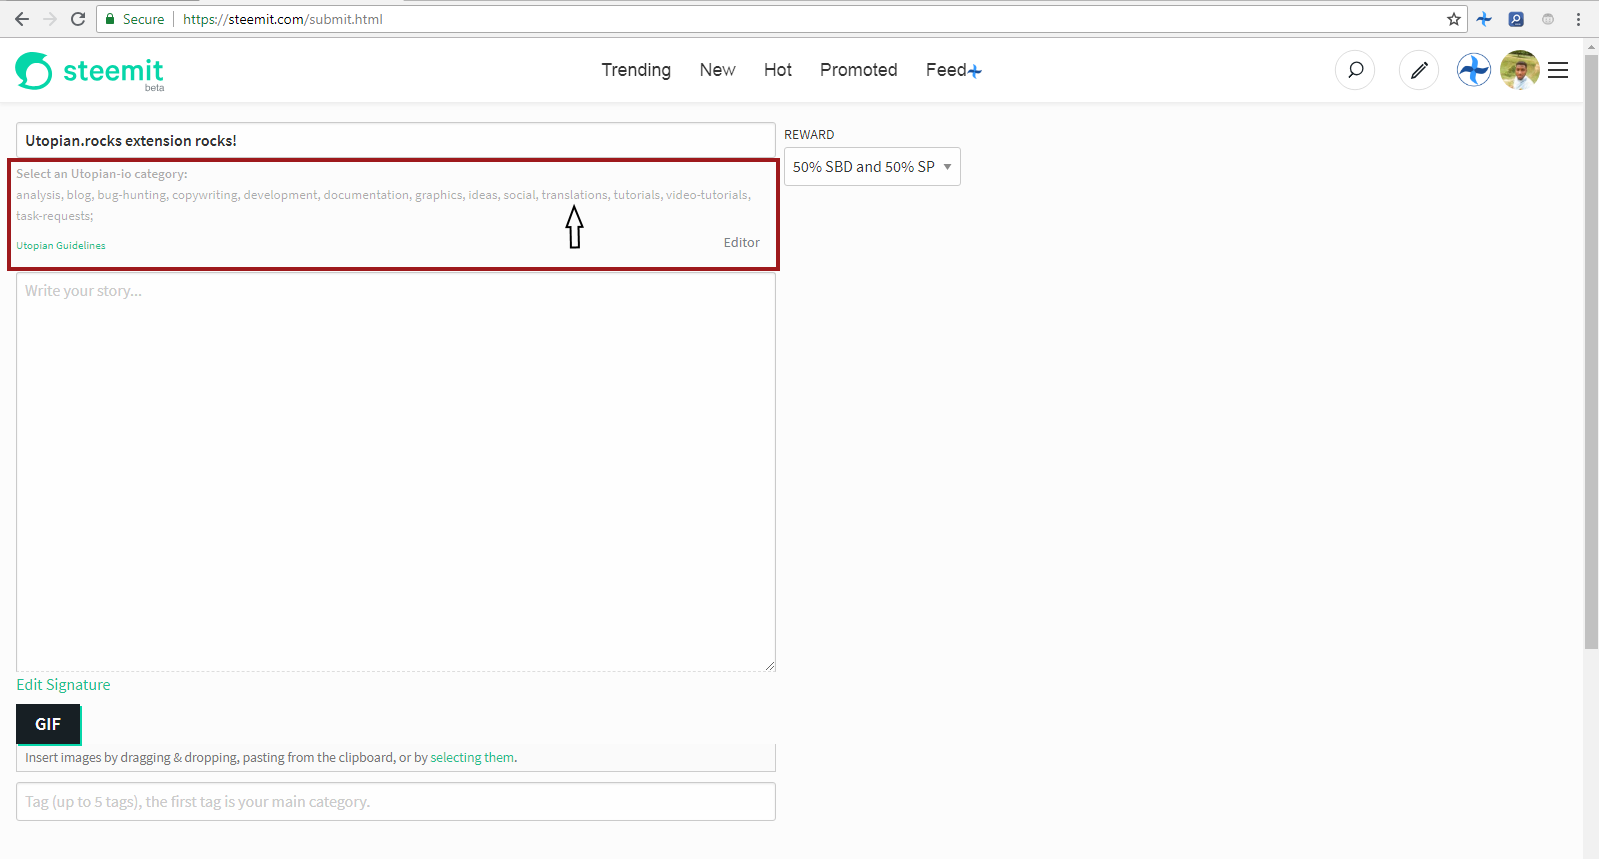Select the translations category
The image size is (1599, 859).
click(x=575, y=195)
